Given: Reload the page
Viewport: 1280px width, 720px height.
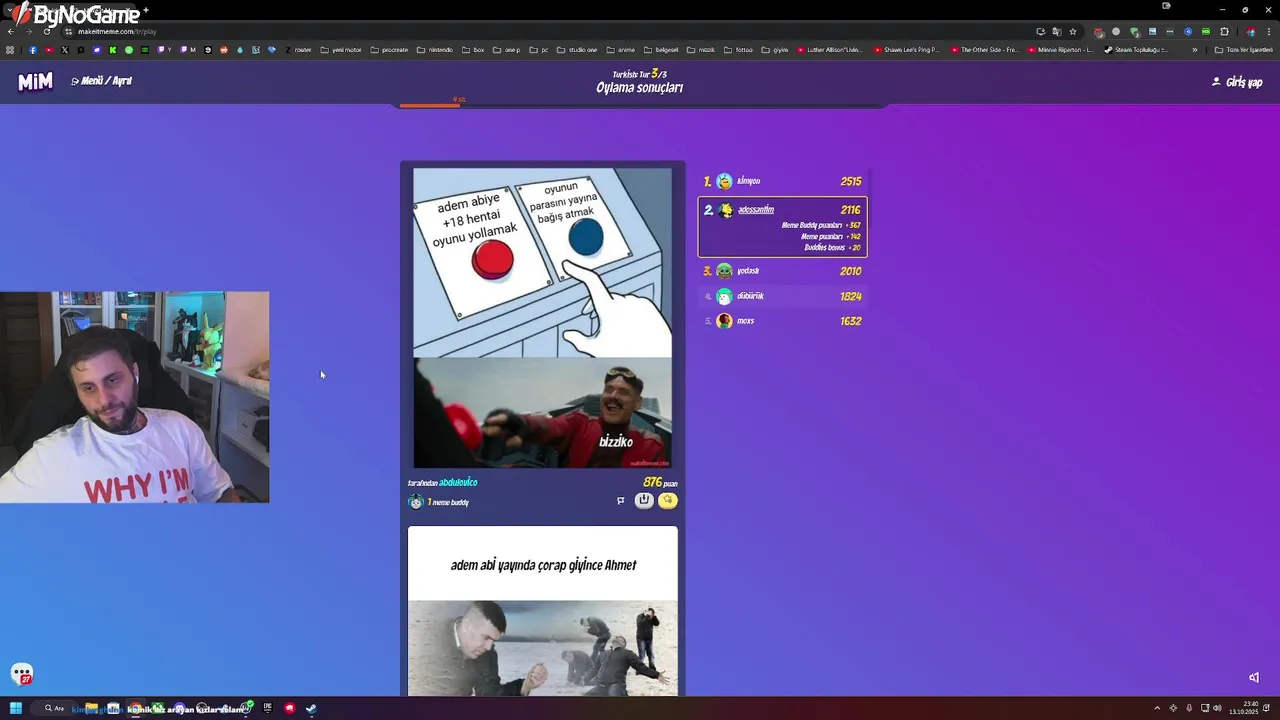Looking at the screenshot, I should [46, 31].
